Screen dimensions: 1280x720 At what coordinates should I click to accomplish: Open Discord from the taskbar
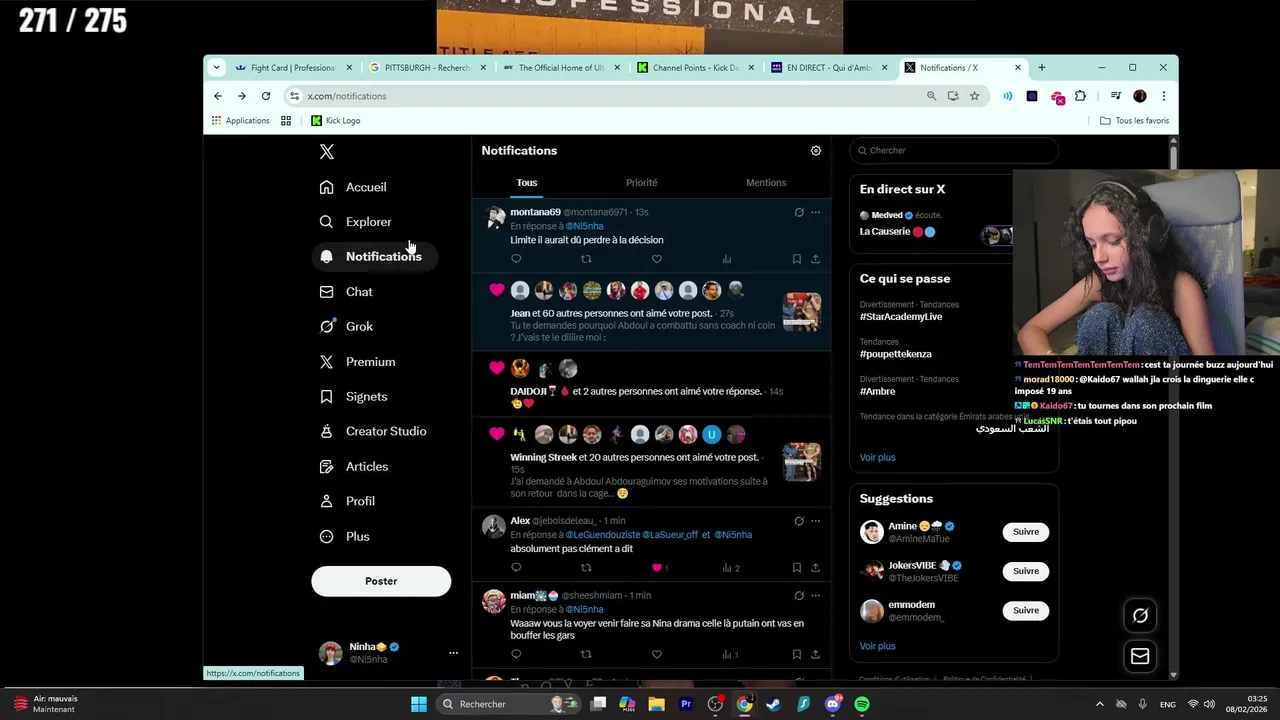tap(833, 704)
